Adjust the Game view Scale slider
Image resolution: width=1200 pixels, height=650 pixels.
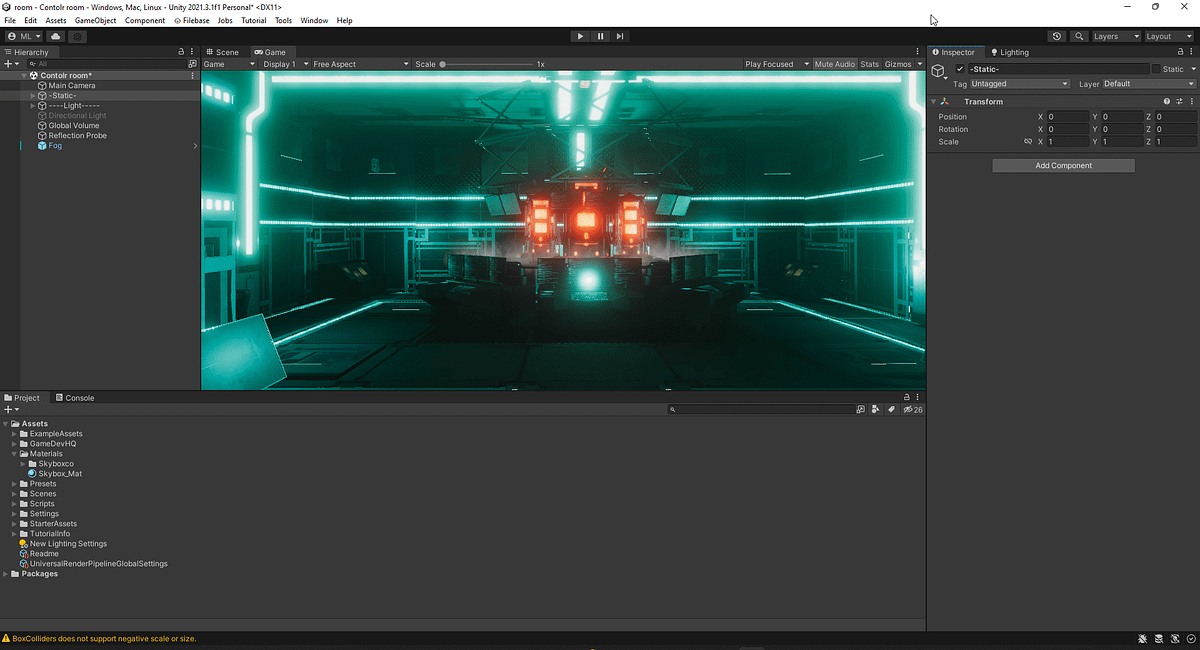(485, 64)
